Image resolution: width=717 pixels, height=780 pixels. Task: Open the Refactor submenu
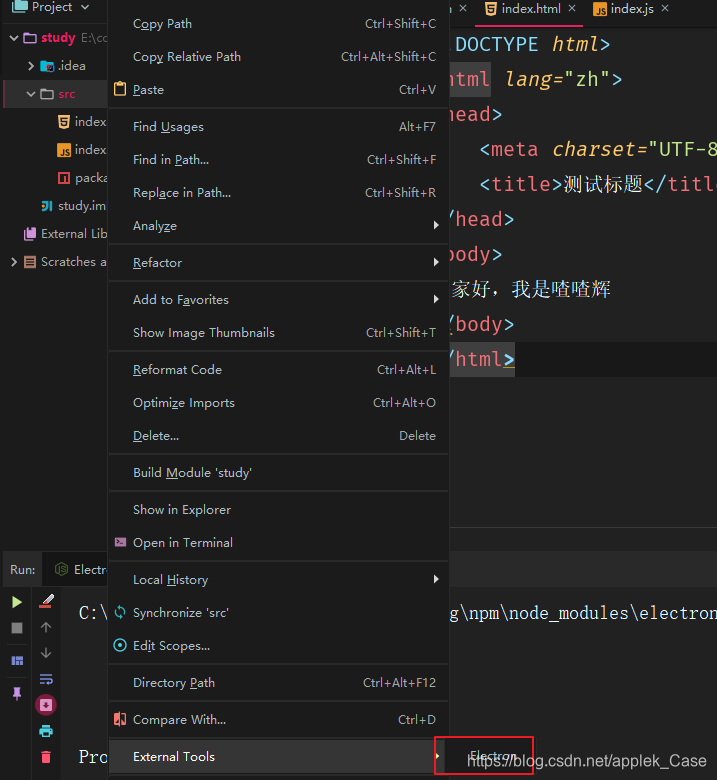point(279,263)
